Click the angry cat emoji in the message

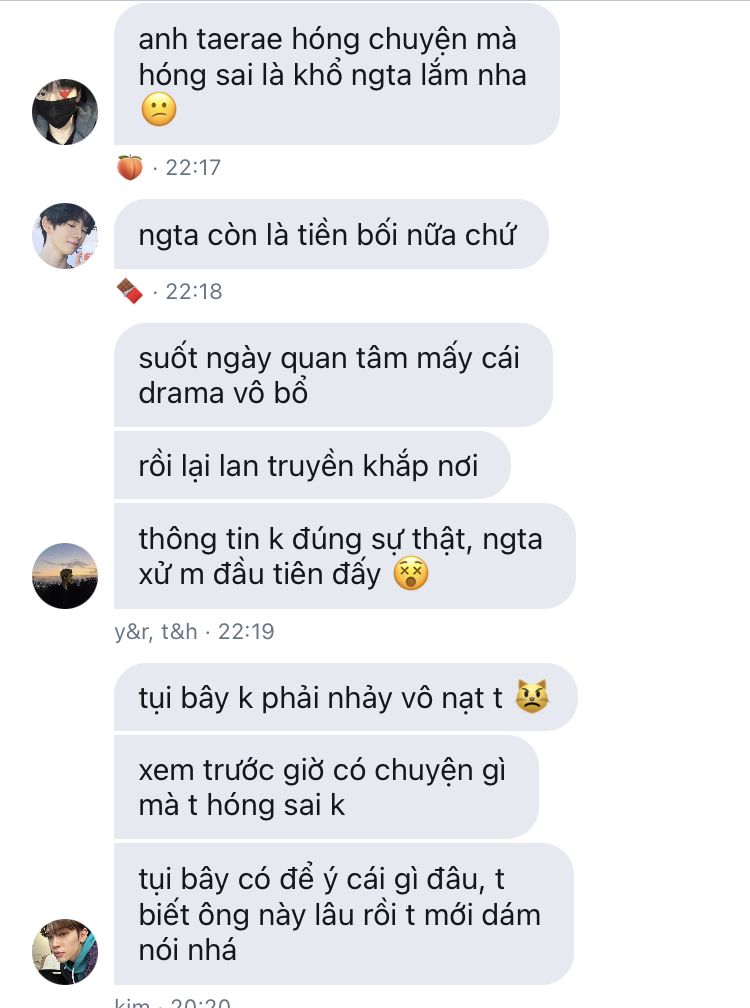click(532, 697)
